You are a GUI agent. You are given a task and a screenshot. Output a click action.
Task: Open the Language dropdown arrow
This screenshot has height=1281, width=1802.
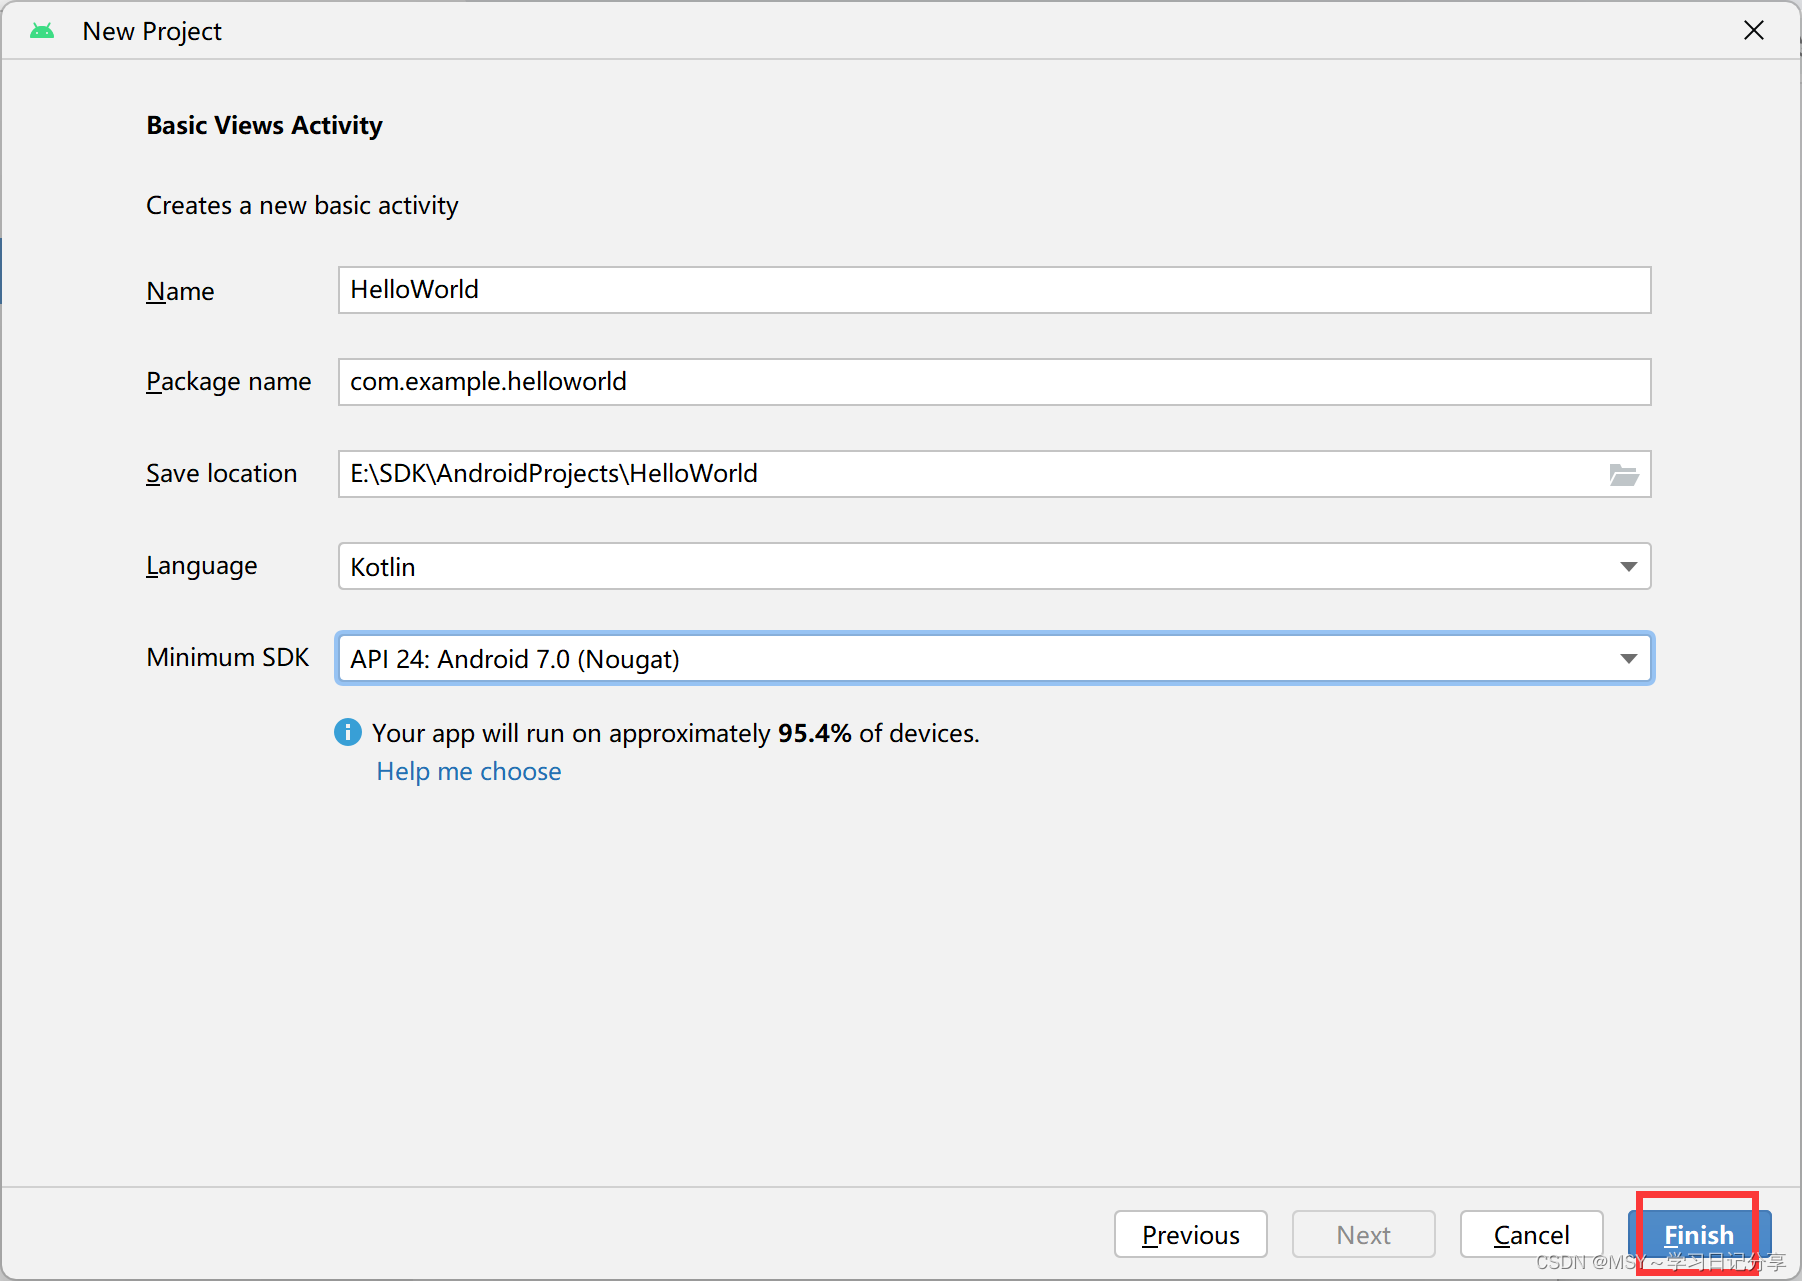point(1628,567)
